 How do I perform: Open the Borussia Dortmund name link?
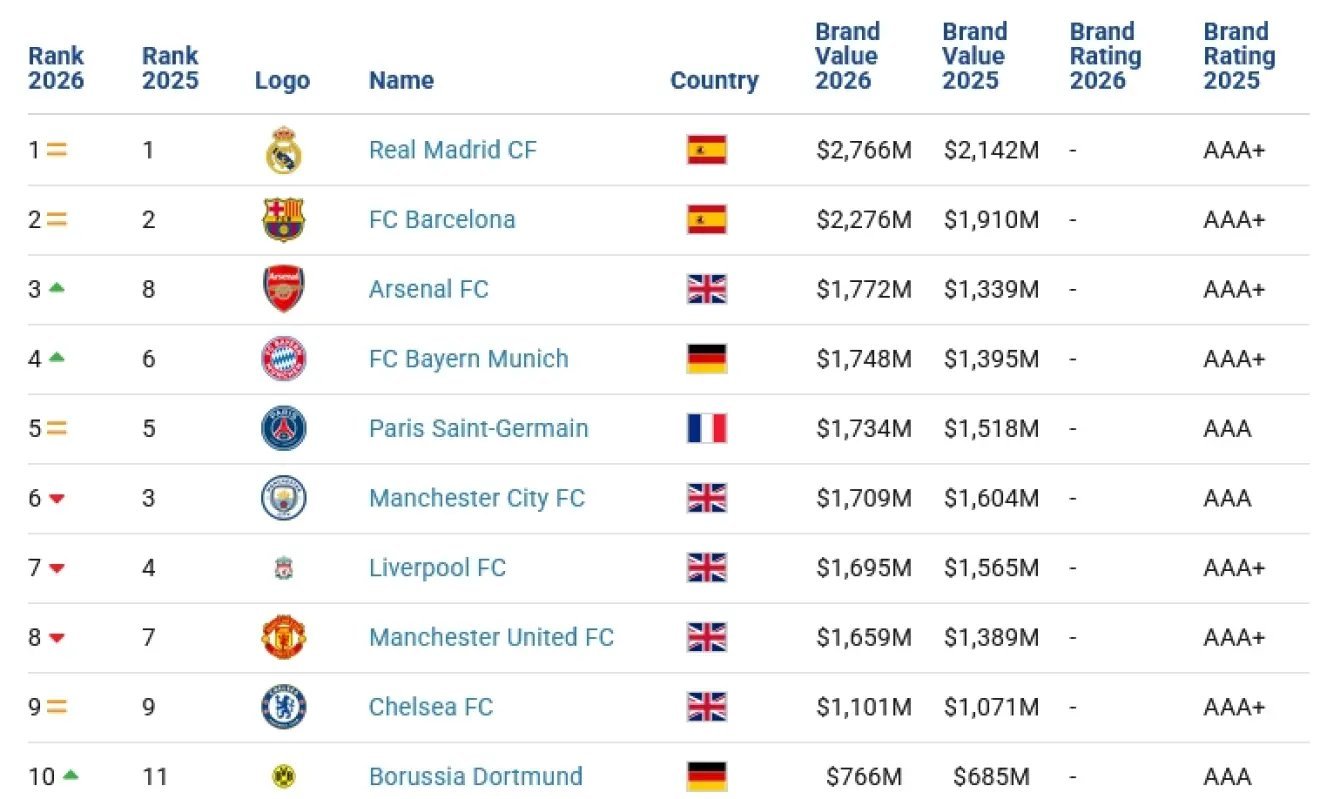coord(475,776)
